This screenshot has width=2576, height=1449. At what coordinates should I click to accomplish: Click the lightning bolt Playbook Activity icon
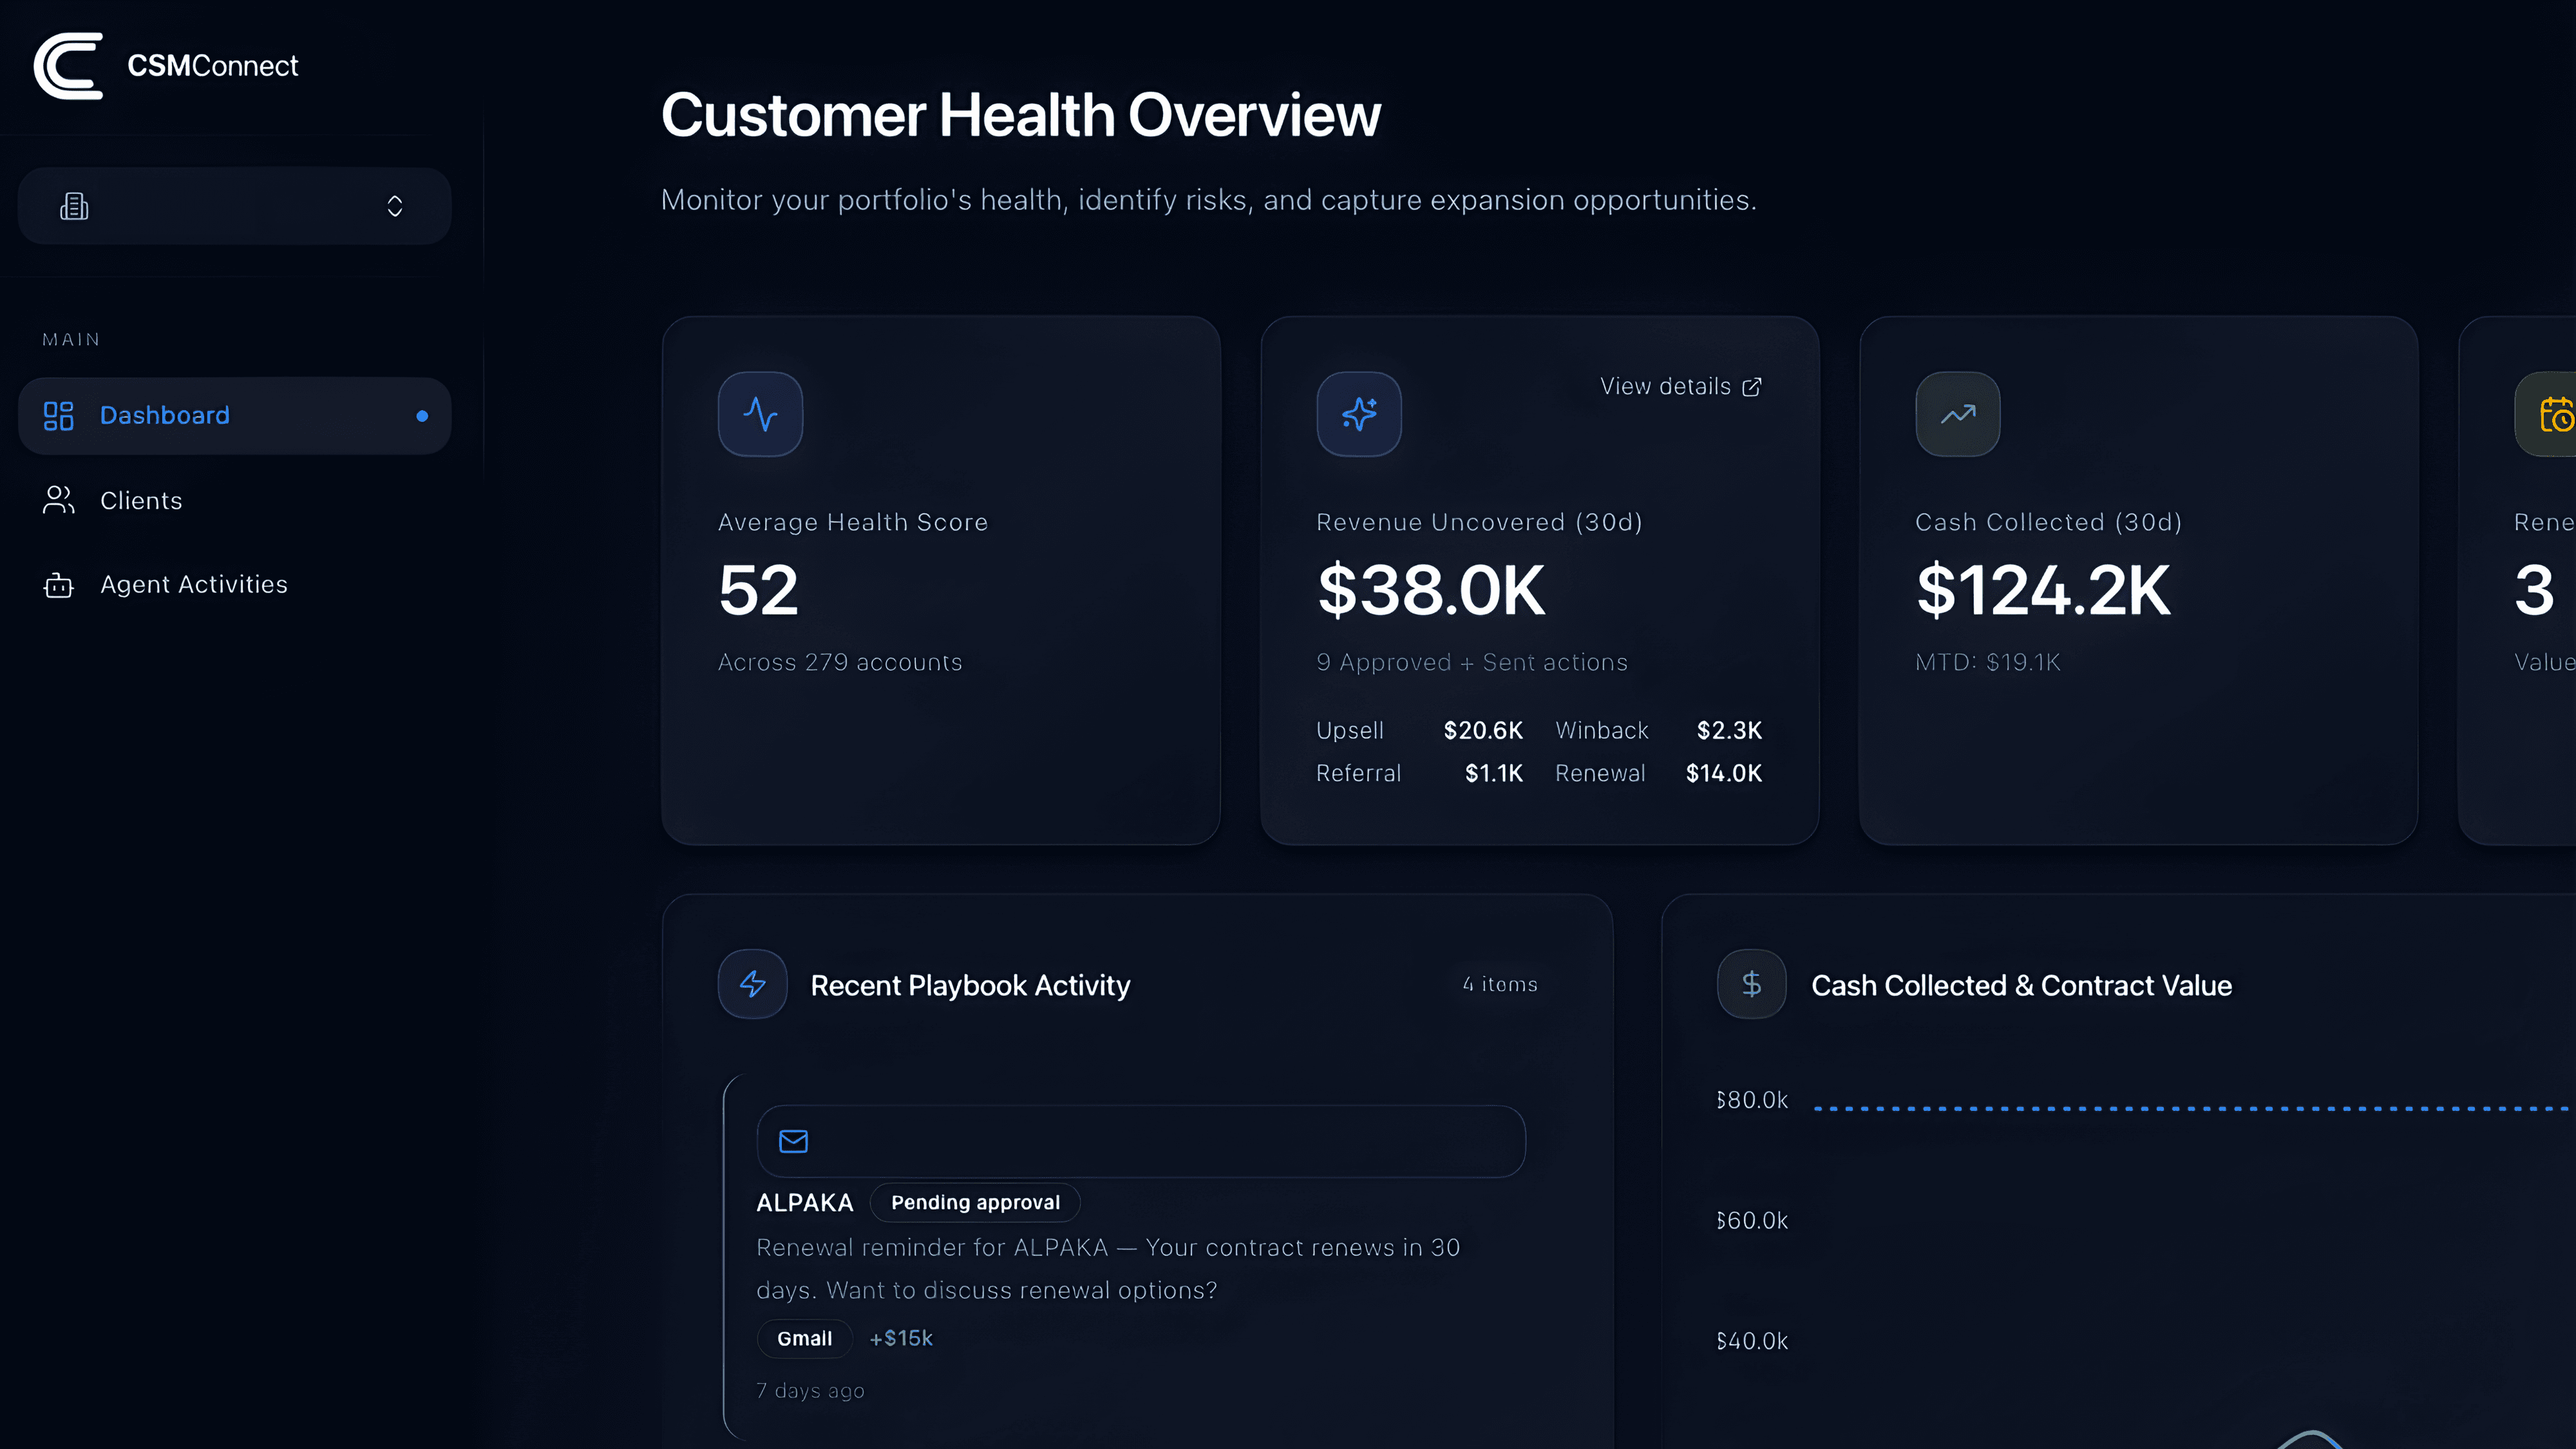point(752,984)
